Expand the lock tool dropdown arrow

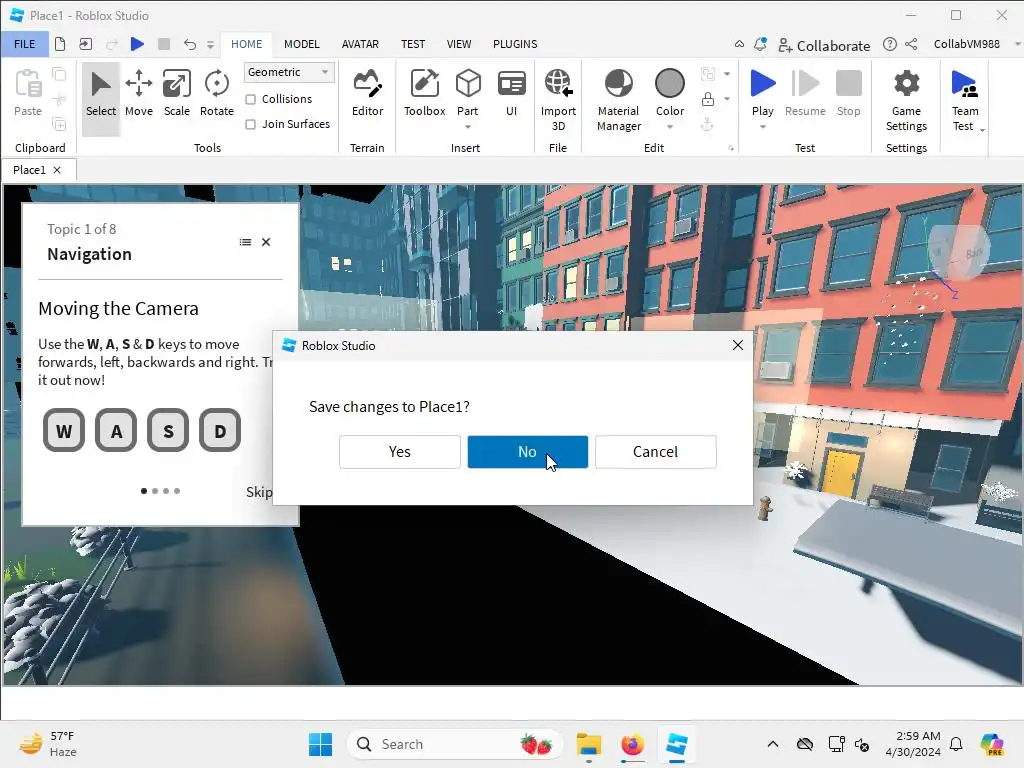click(727, 99)
